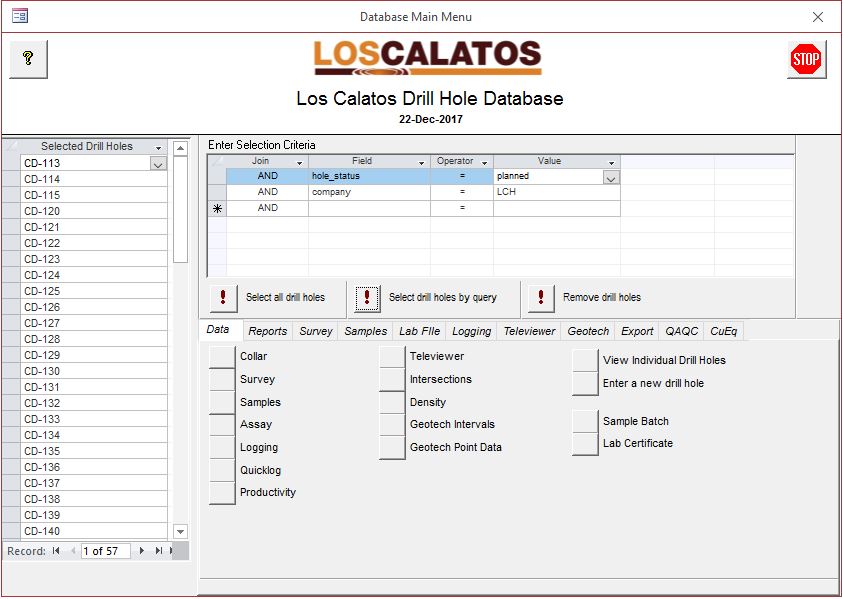
Task: Click the Productivity button
Action: [222, 493]
